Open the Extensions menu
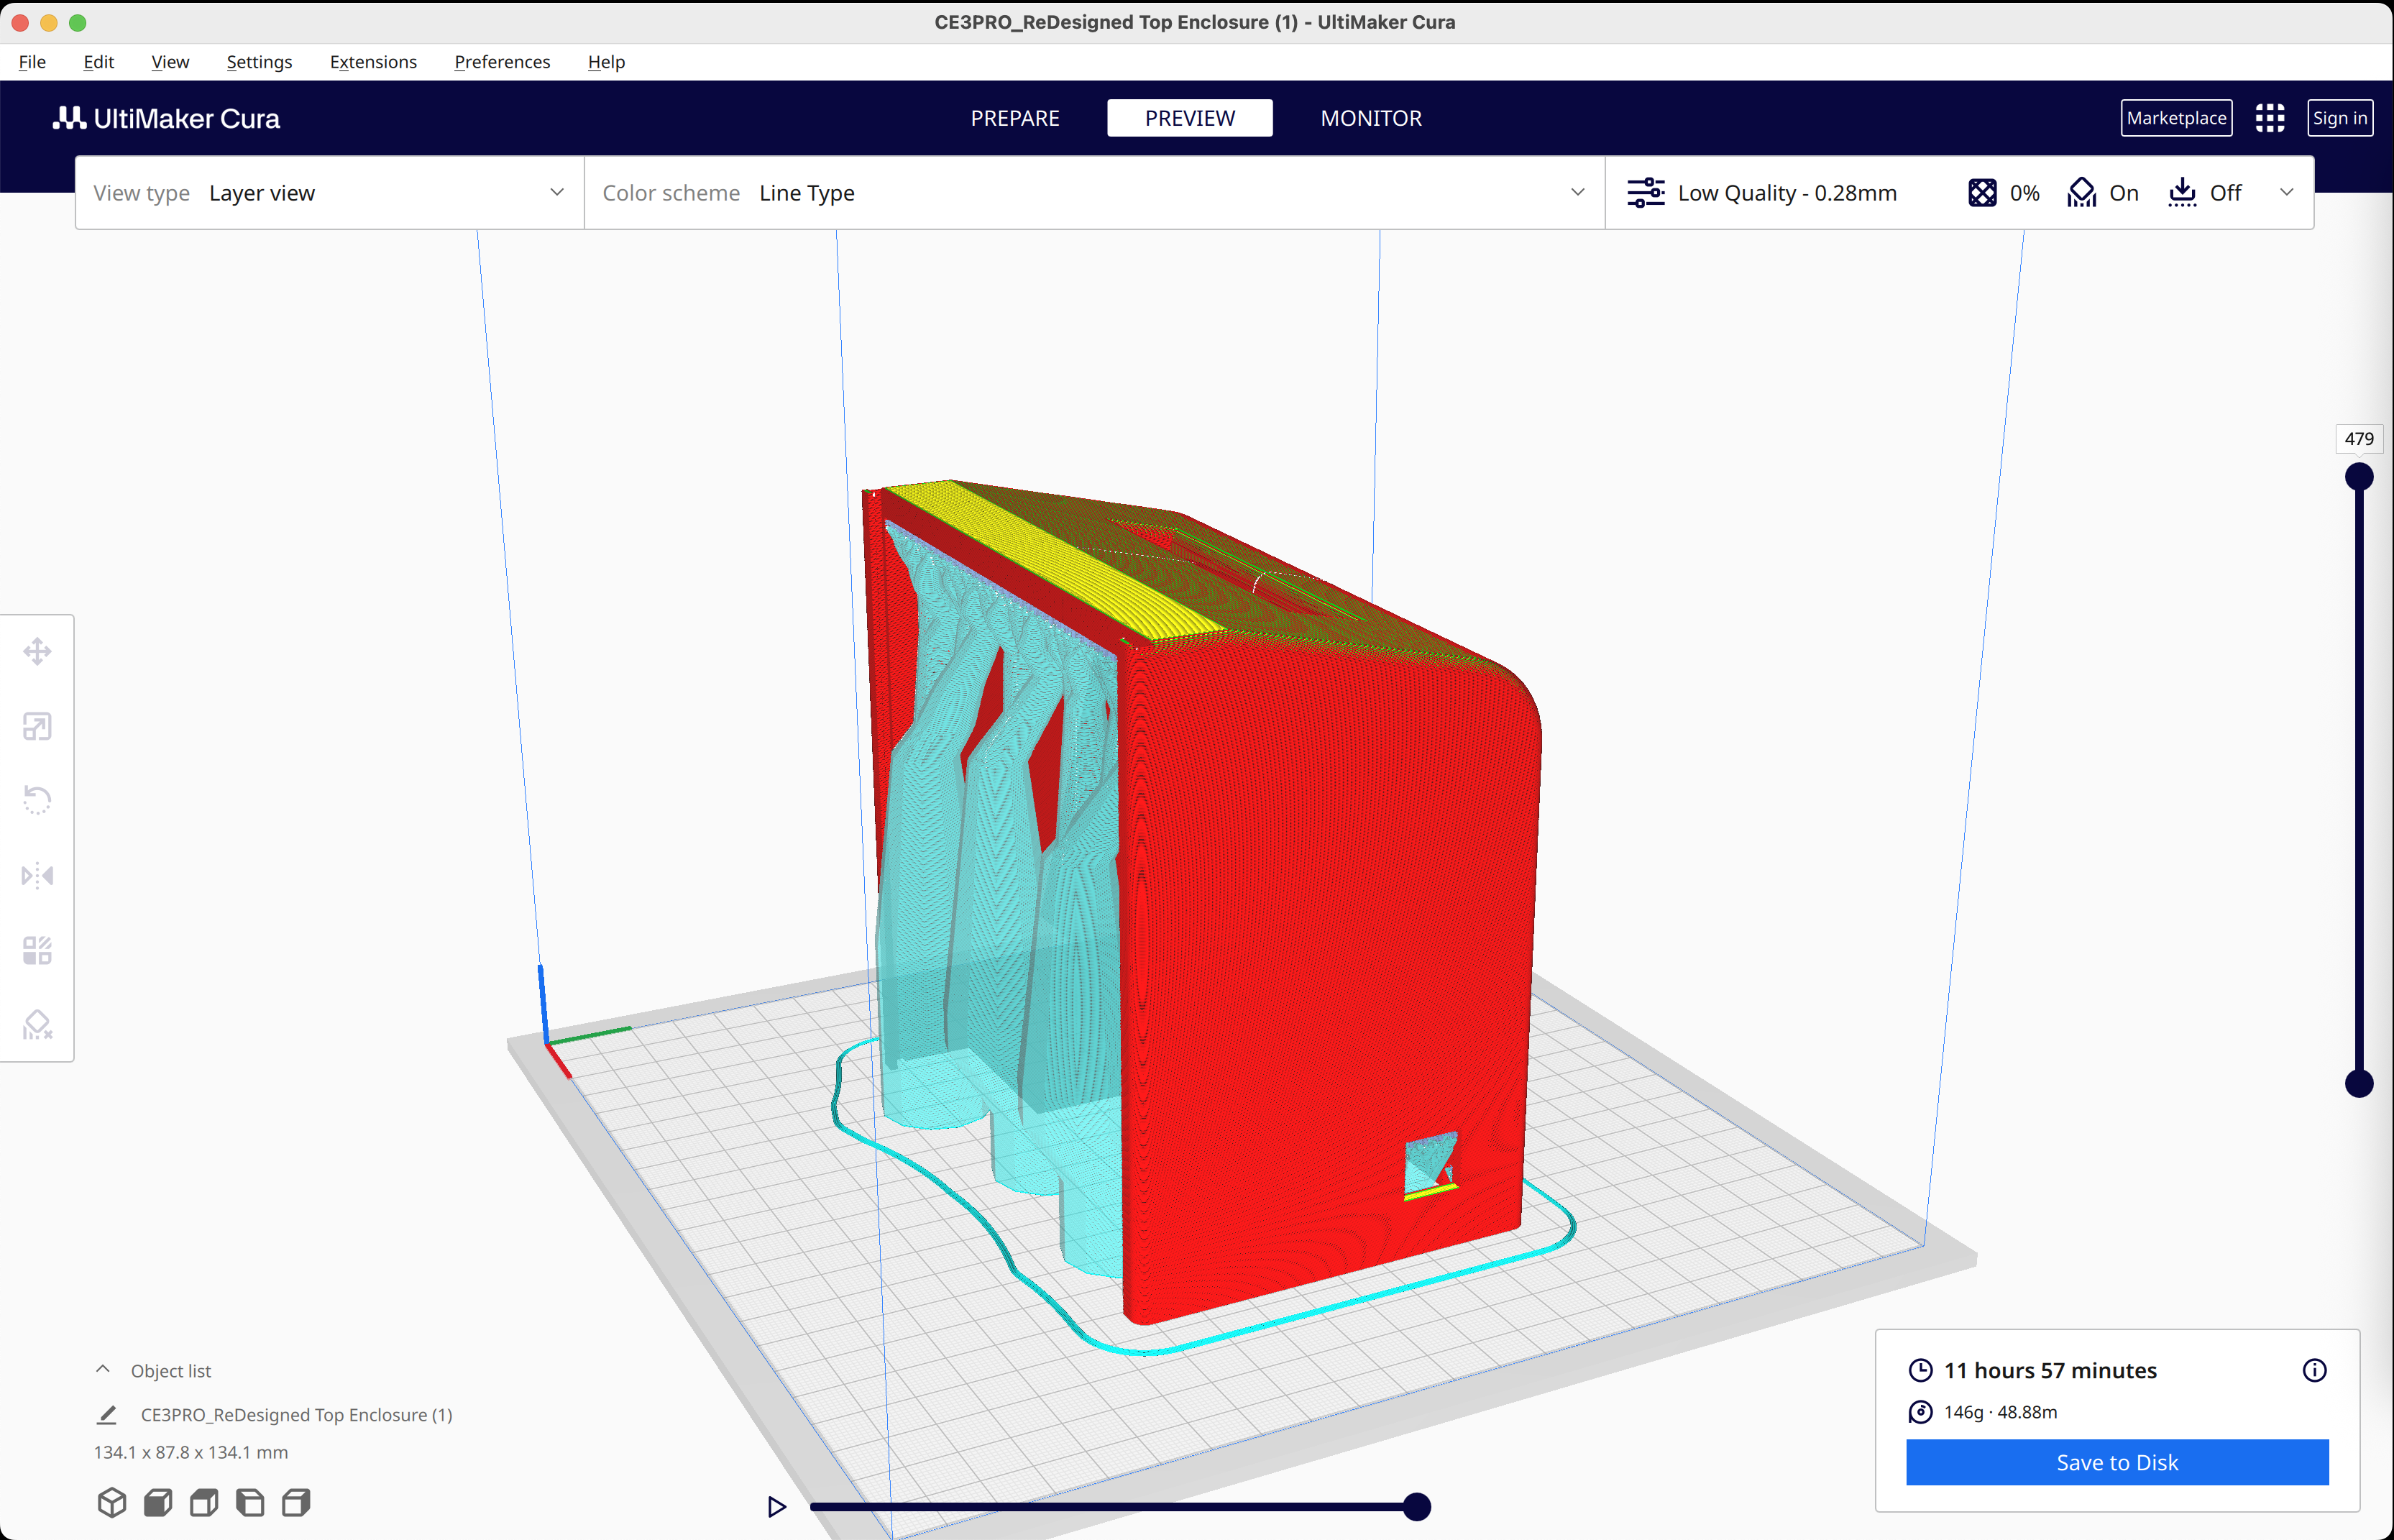 tap(373, 62)
